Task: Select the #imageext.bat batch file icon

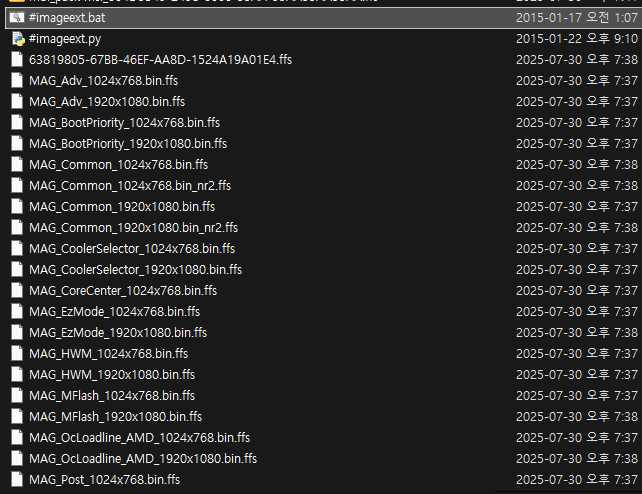Action: click(17, 18)
